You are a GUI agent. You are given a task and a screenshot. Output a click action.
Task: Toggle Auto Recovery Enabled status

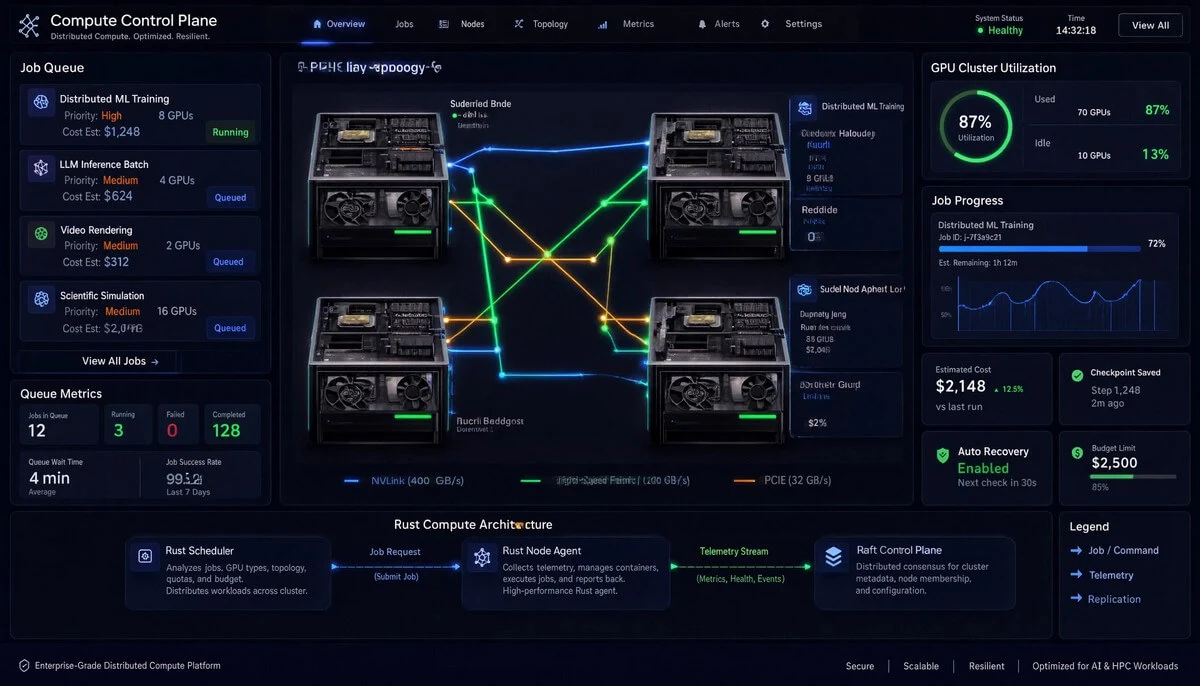click(x=983, y=468)
